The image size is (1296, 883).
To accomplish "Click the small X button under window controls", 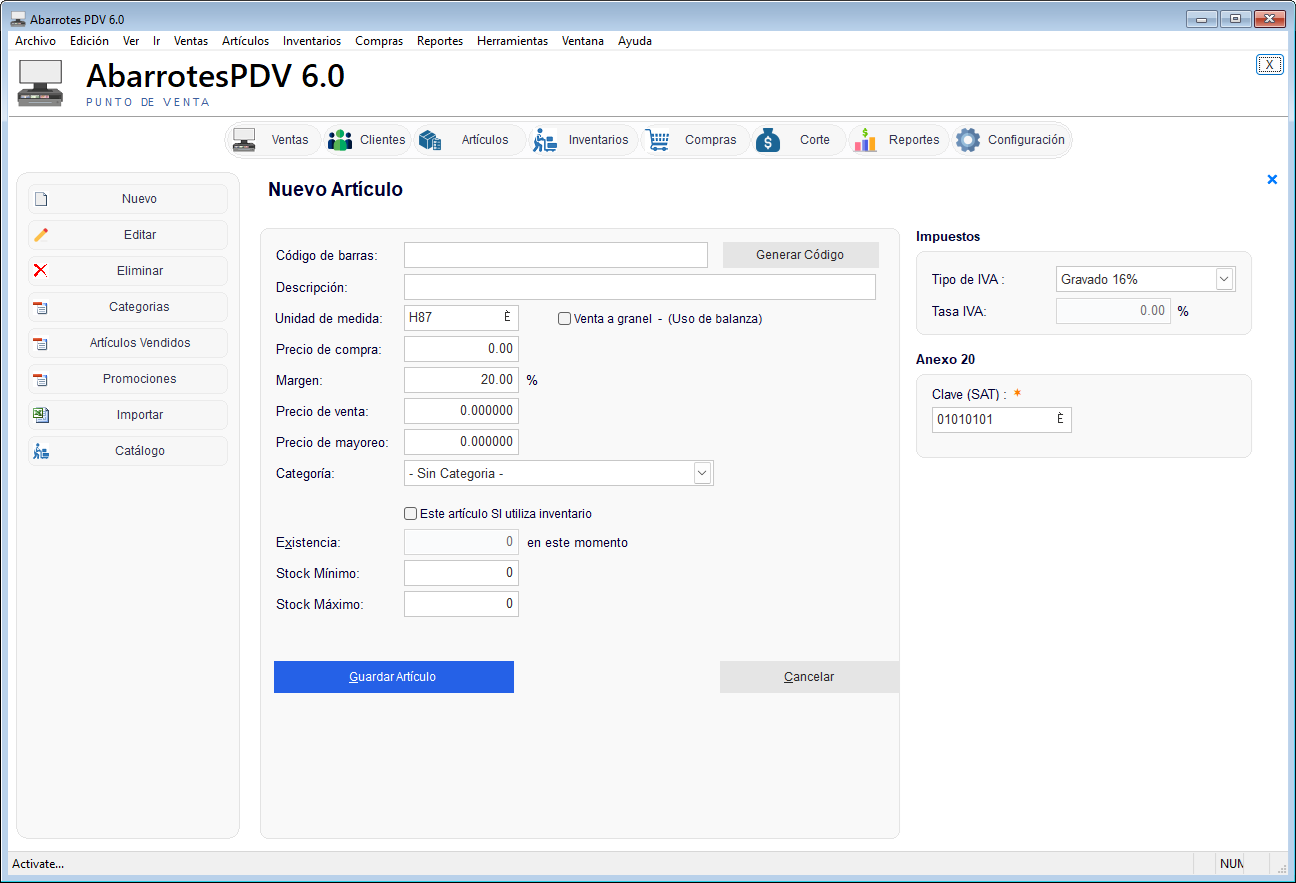I will [x=1269, y=65].
